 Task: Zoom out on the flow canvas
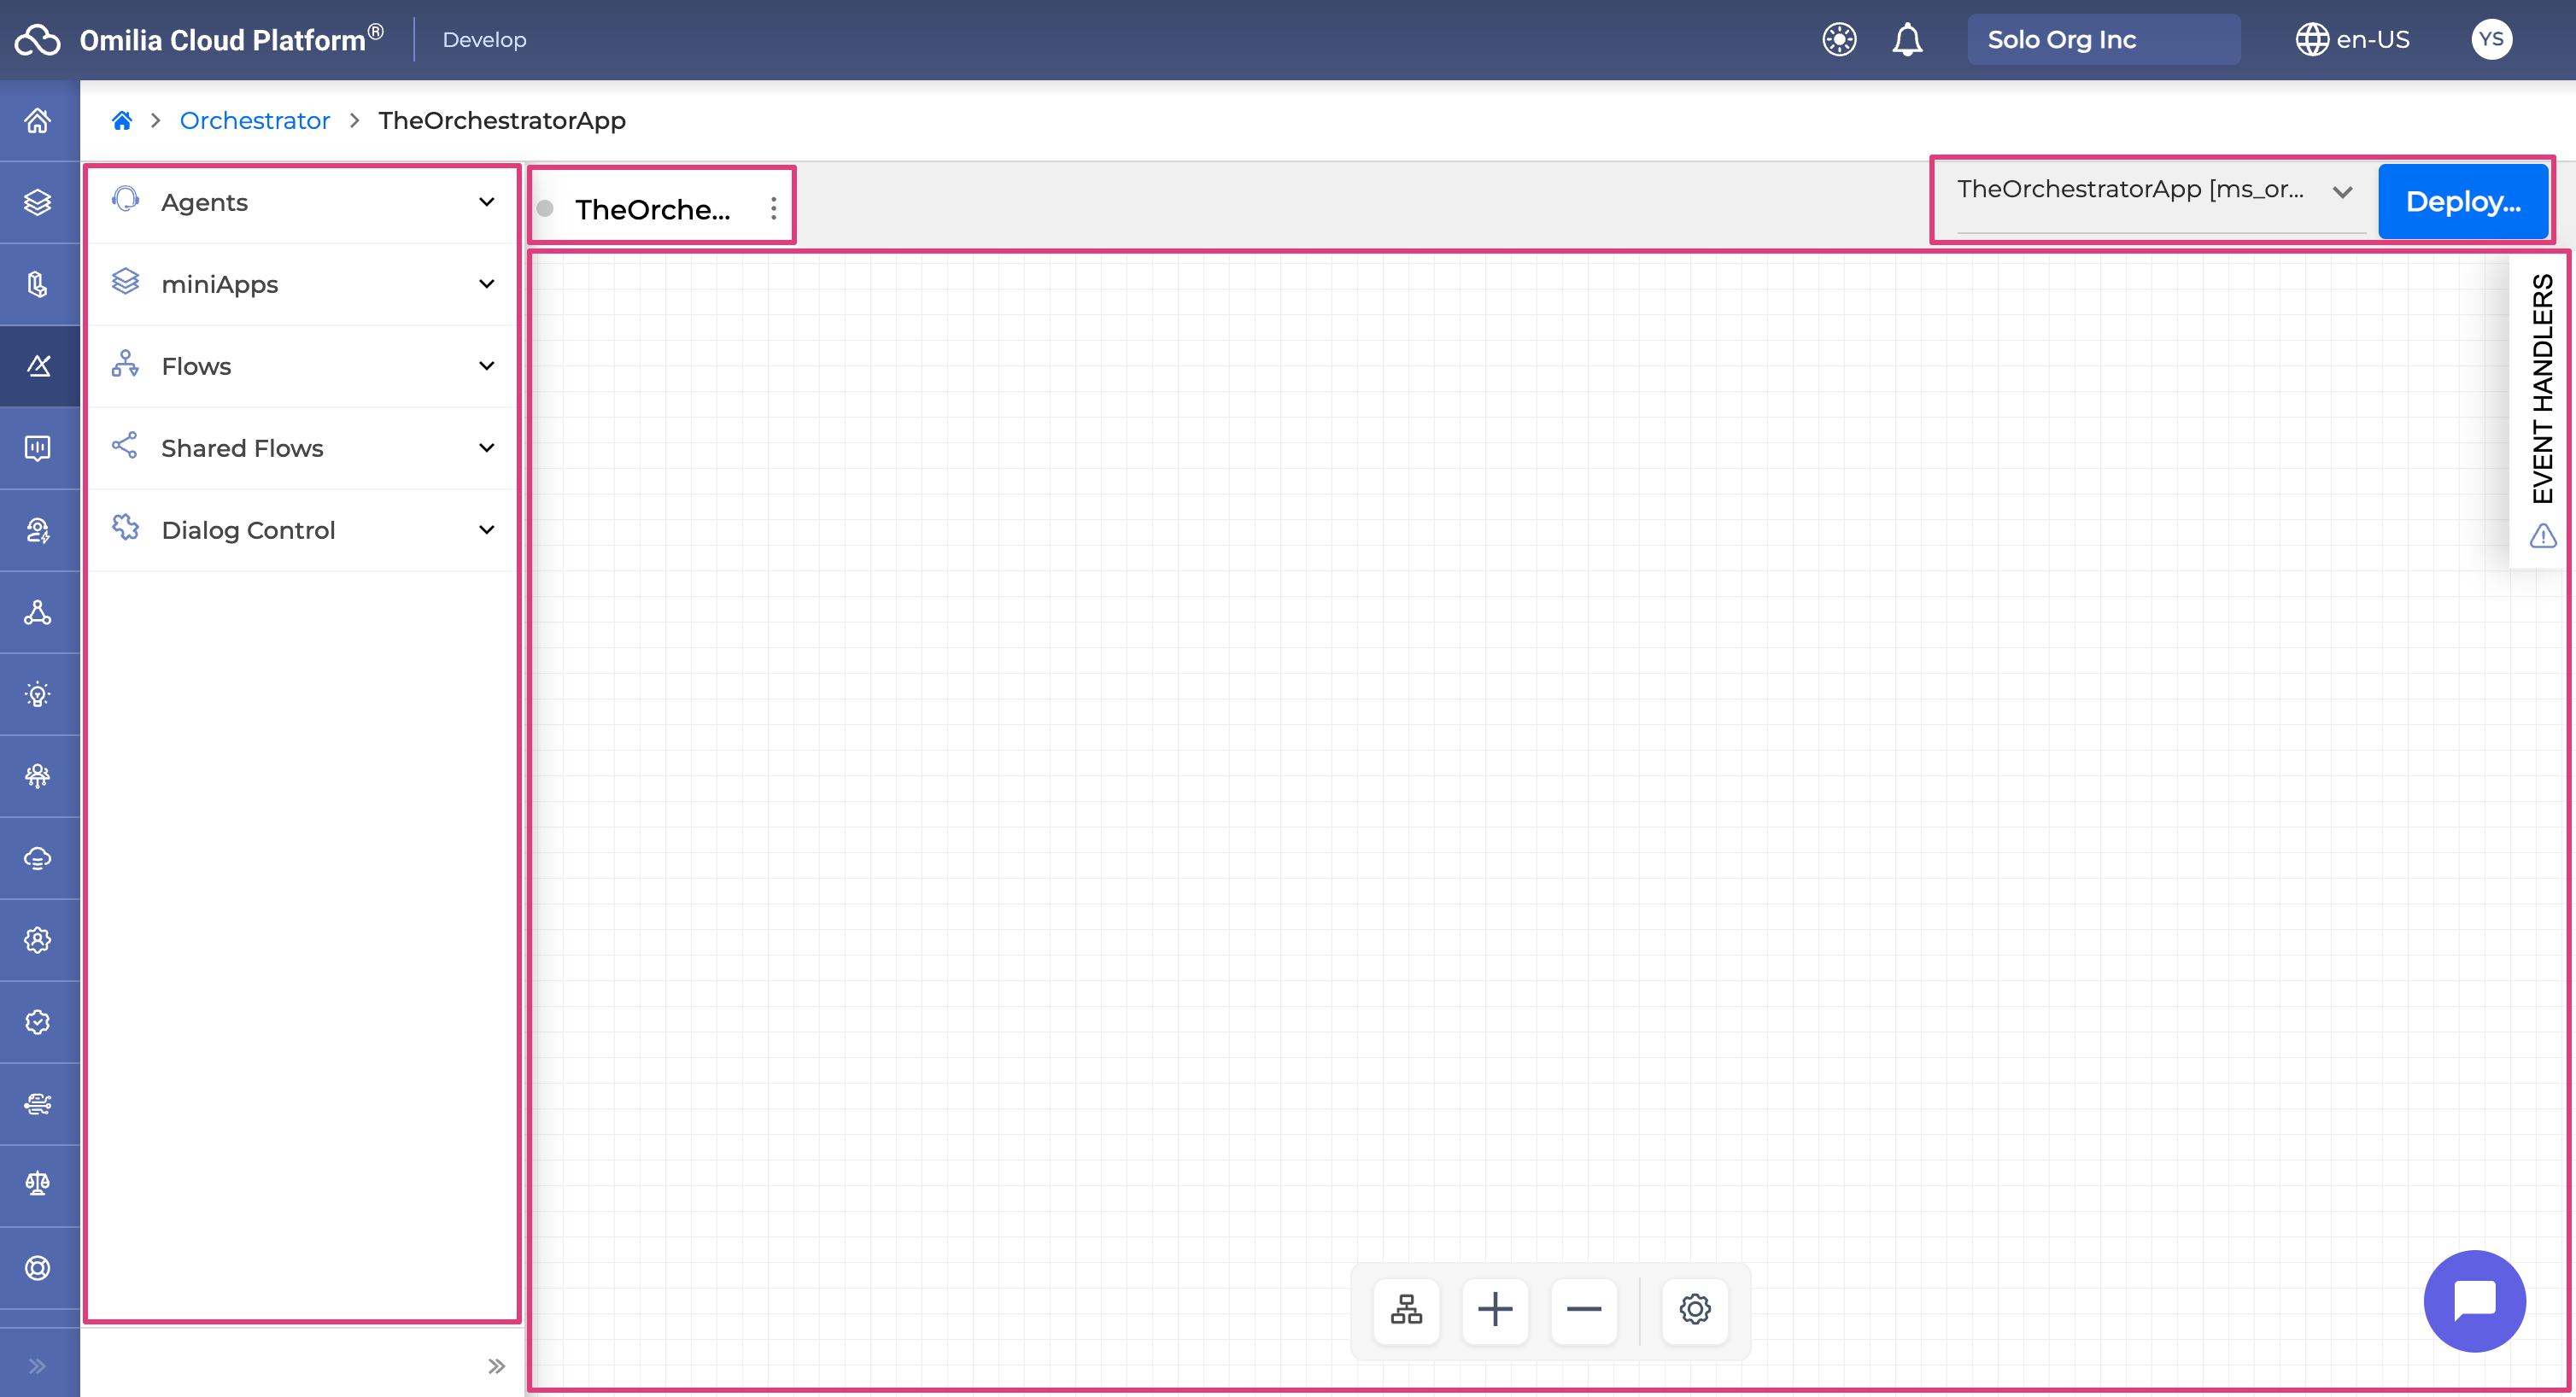1584,1310
